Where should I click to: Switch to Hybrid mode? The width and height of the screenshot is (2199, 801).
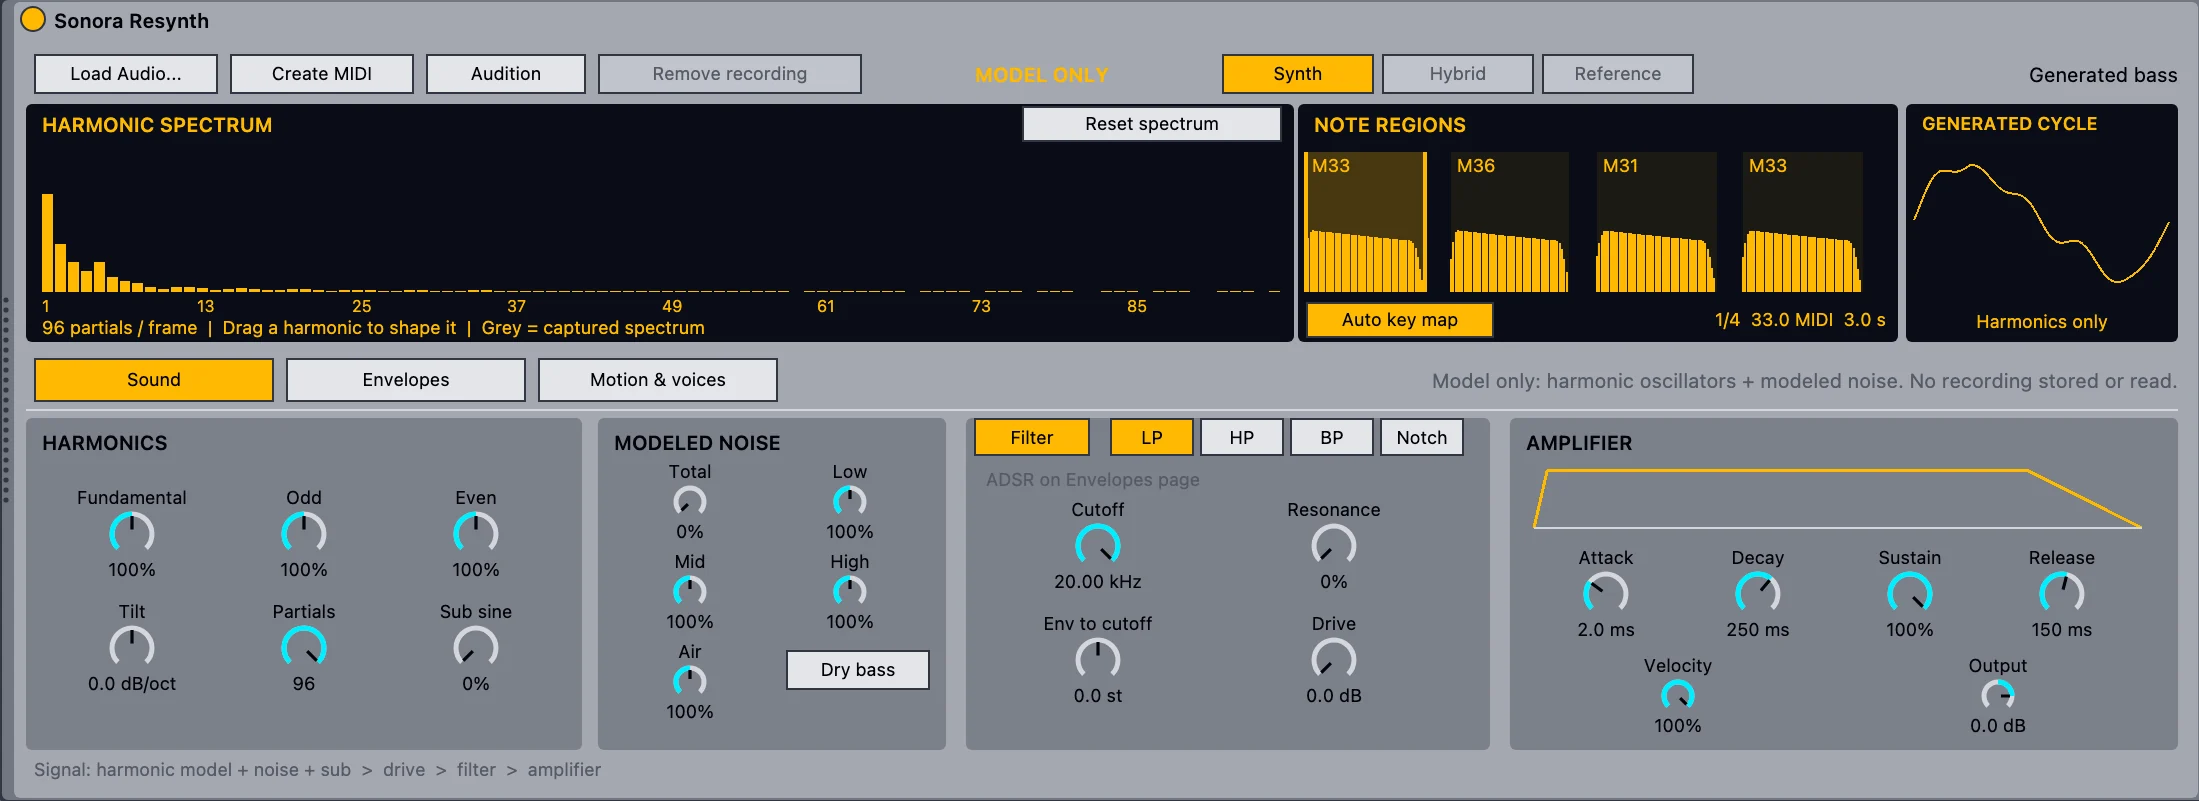tap(1458, 74)
